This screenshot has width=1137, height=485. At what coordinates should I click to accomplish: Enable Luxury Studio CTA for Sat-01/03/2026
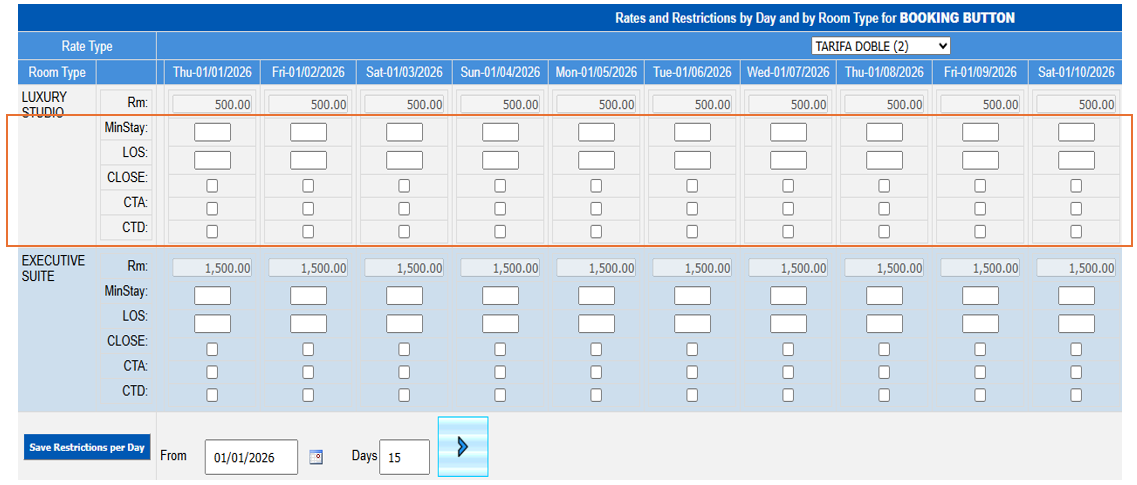(404, 209)
